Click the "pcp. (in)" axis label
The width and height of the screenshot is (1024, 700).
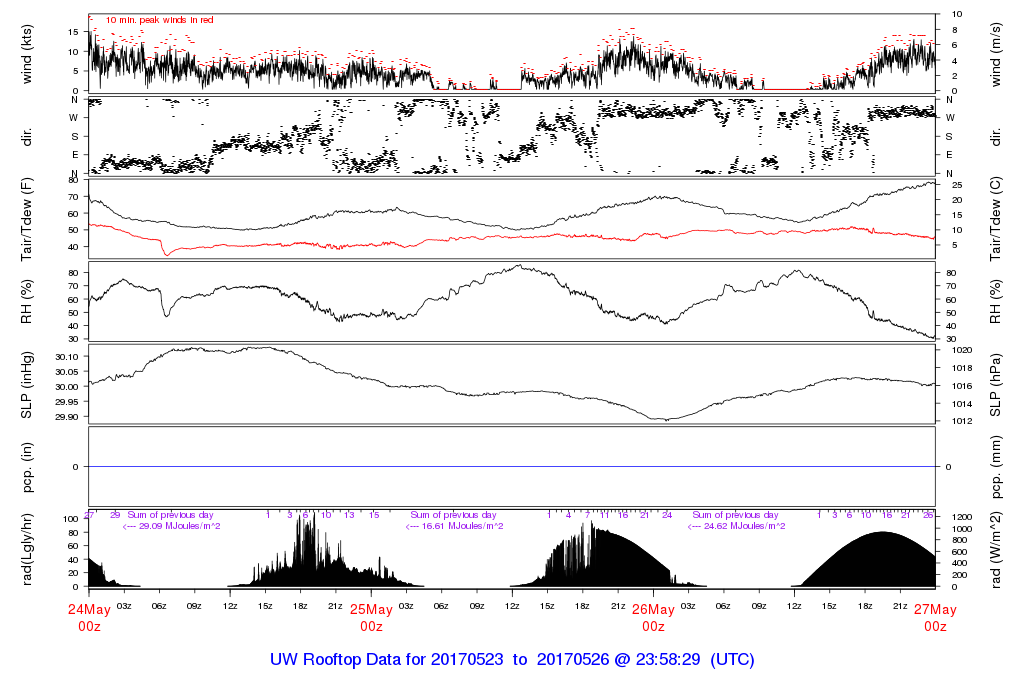click(x=27, y=466)
